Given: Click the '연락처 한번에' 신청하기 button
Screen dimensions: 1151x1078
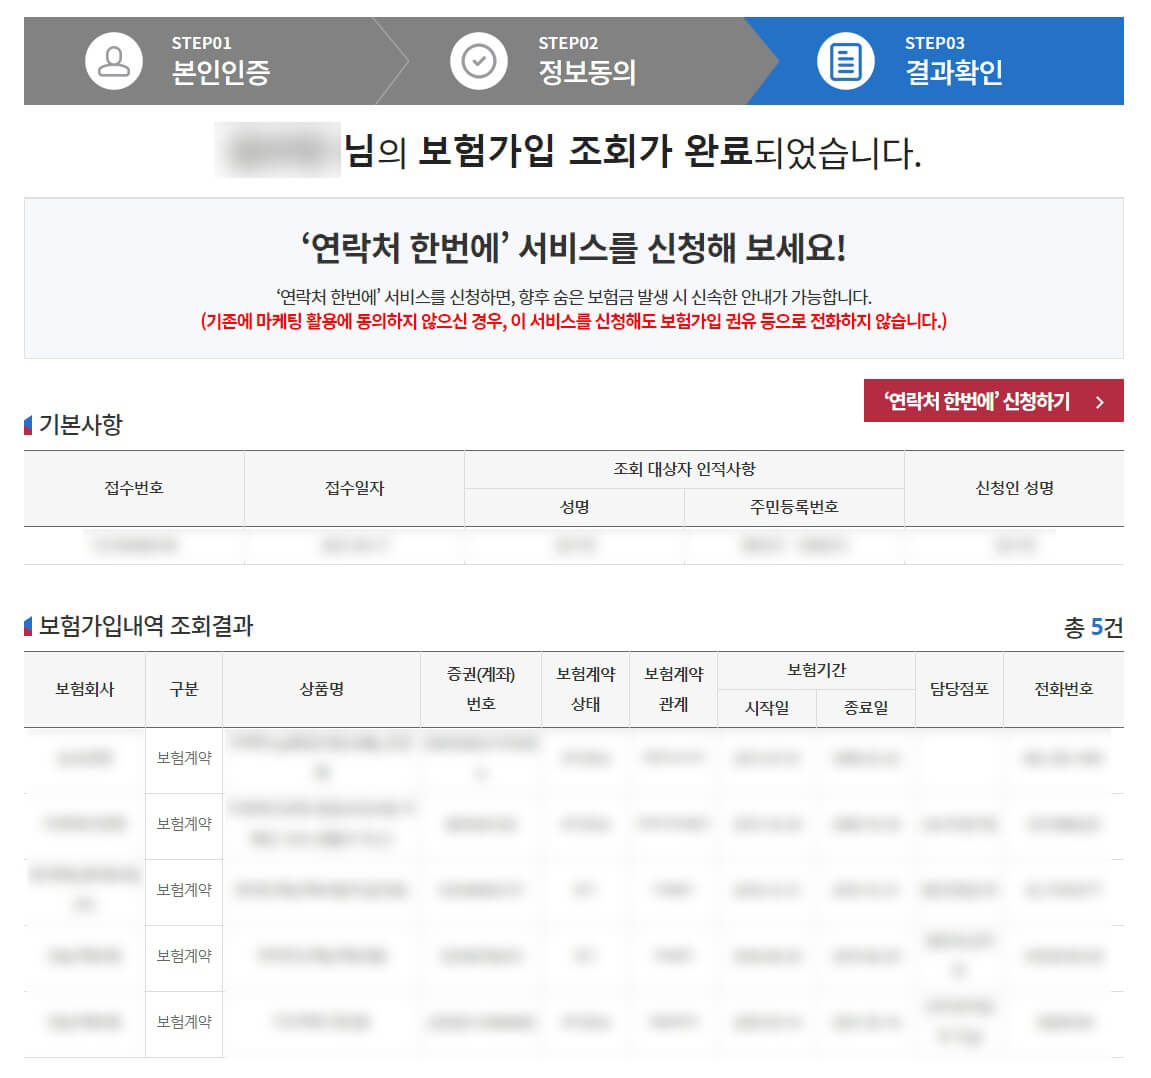Looking at the screenshot, I should [994, 399].
